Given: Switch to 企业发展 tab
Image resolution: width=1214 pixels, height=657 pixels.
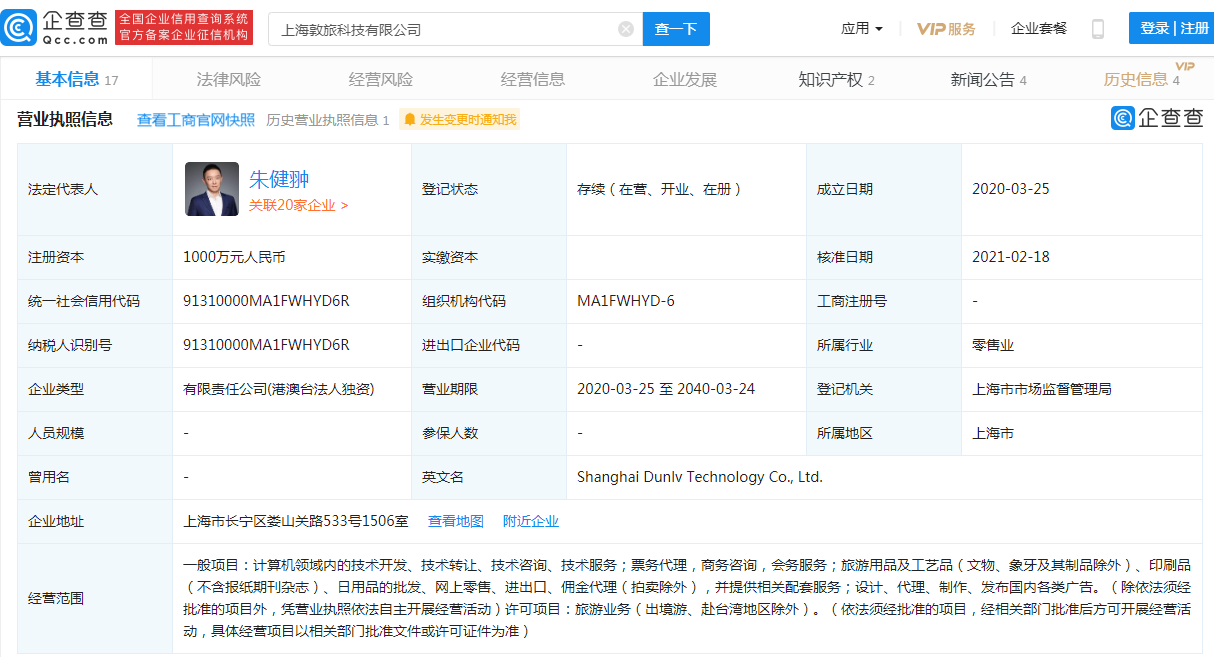Looking at the screenshot, I should [685, 79].
